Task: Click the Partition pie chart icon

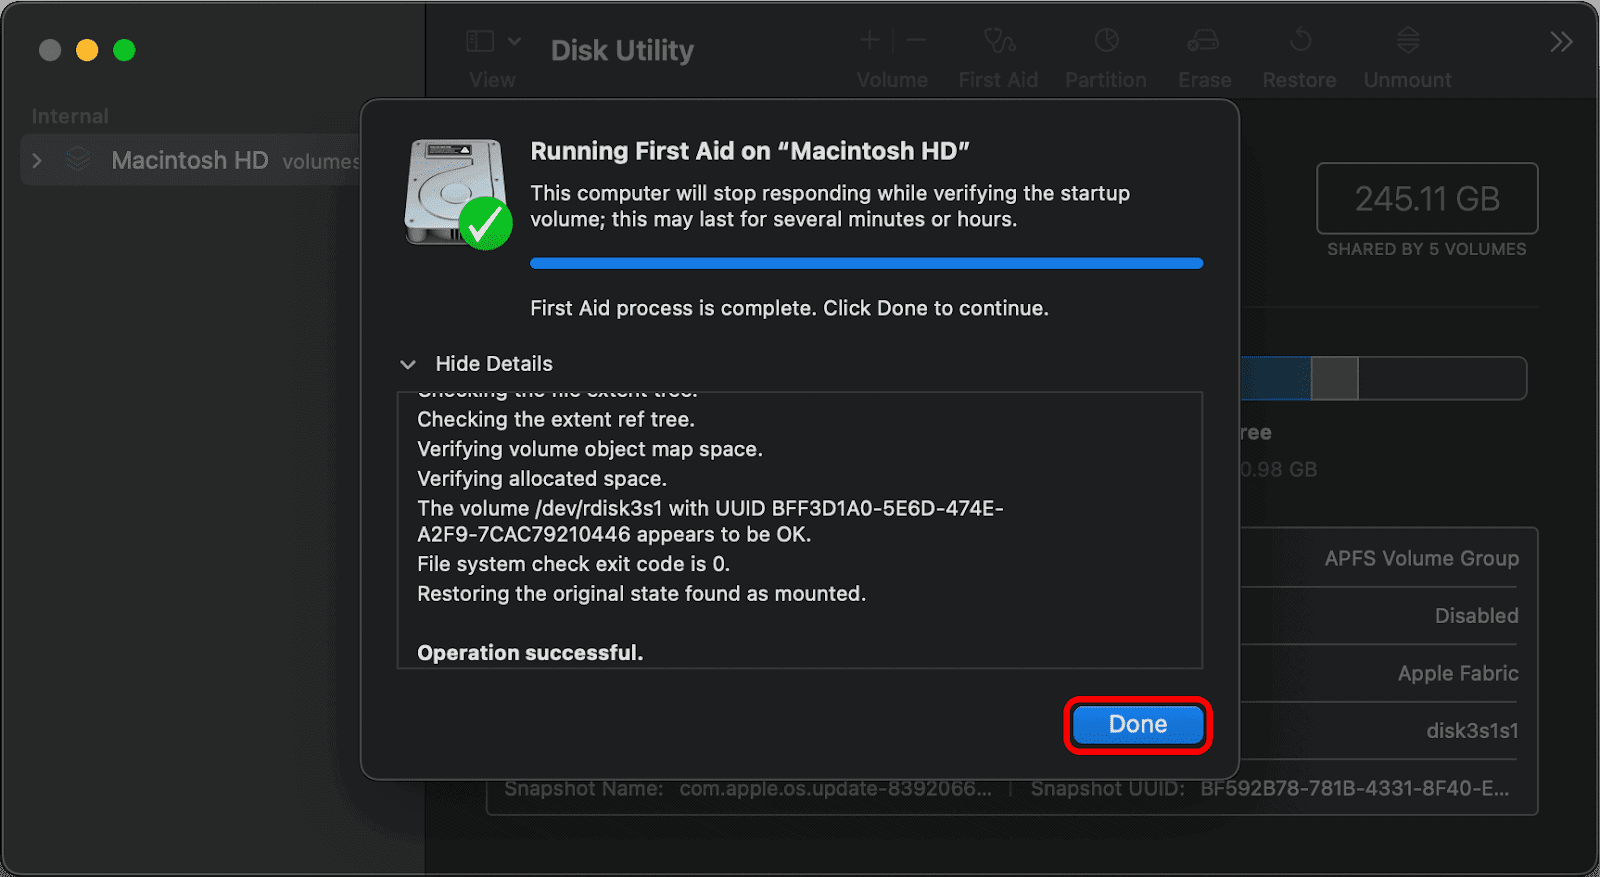Action: pos(1106,41)
